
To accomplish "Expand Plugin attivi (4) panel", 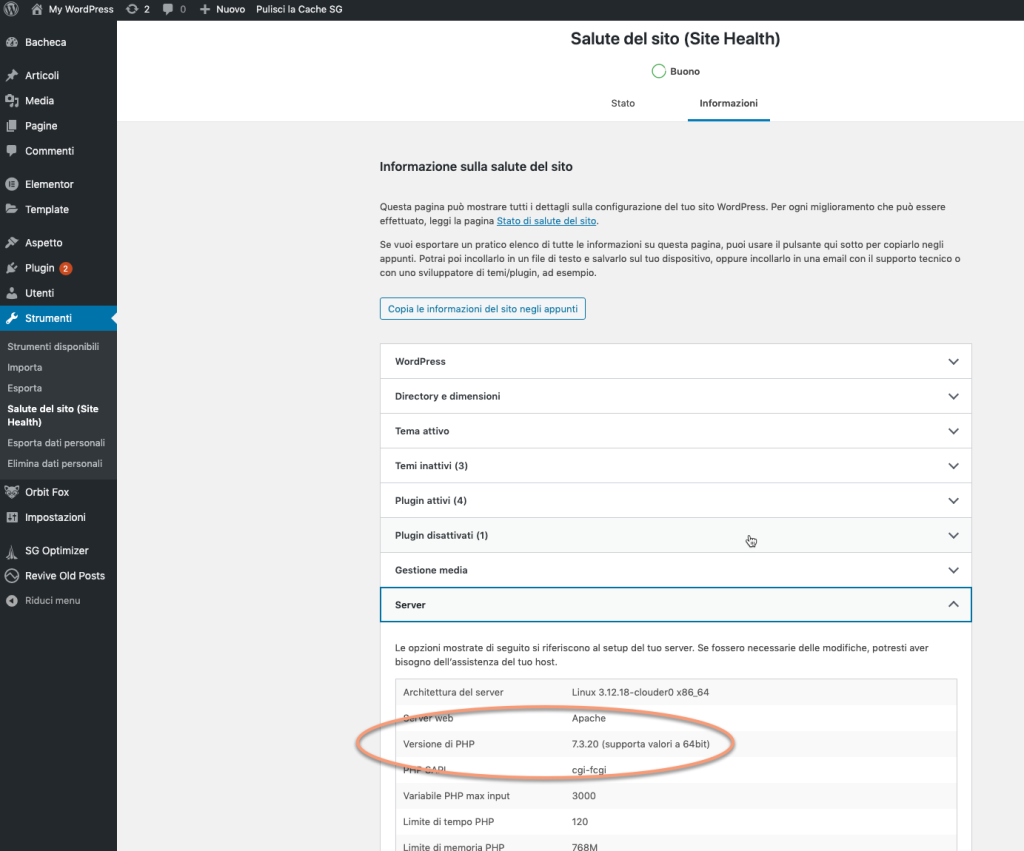I will (675, 500).
